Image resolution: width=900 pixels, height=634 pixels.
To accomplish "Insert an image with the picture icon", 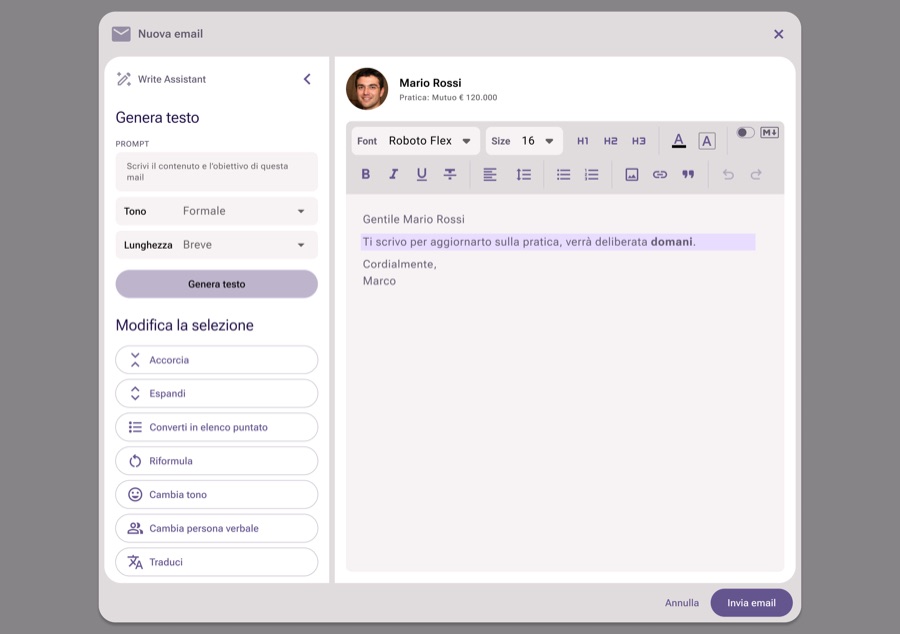I will pos(632,174).
